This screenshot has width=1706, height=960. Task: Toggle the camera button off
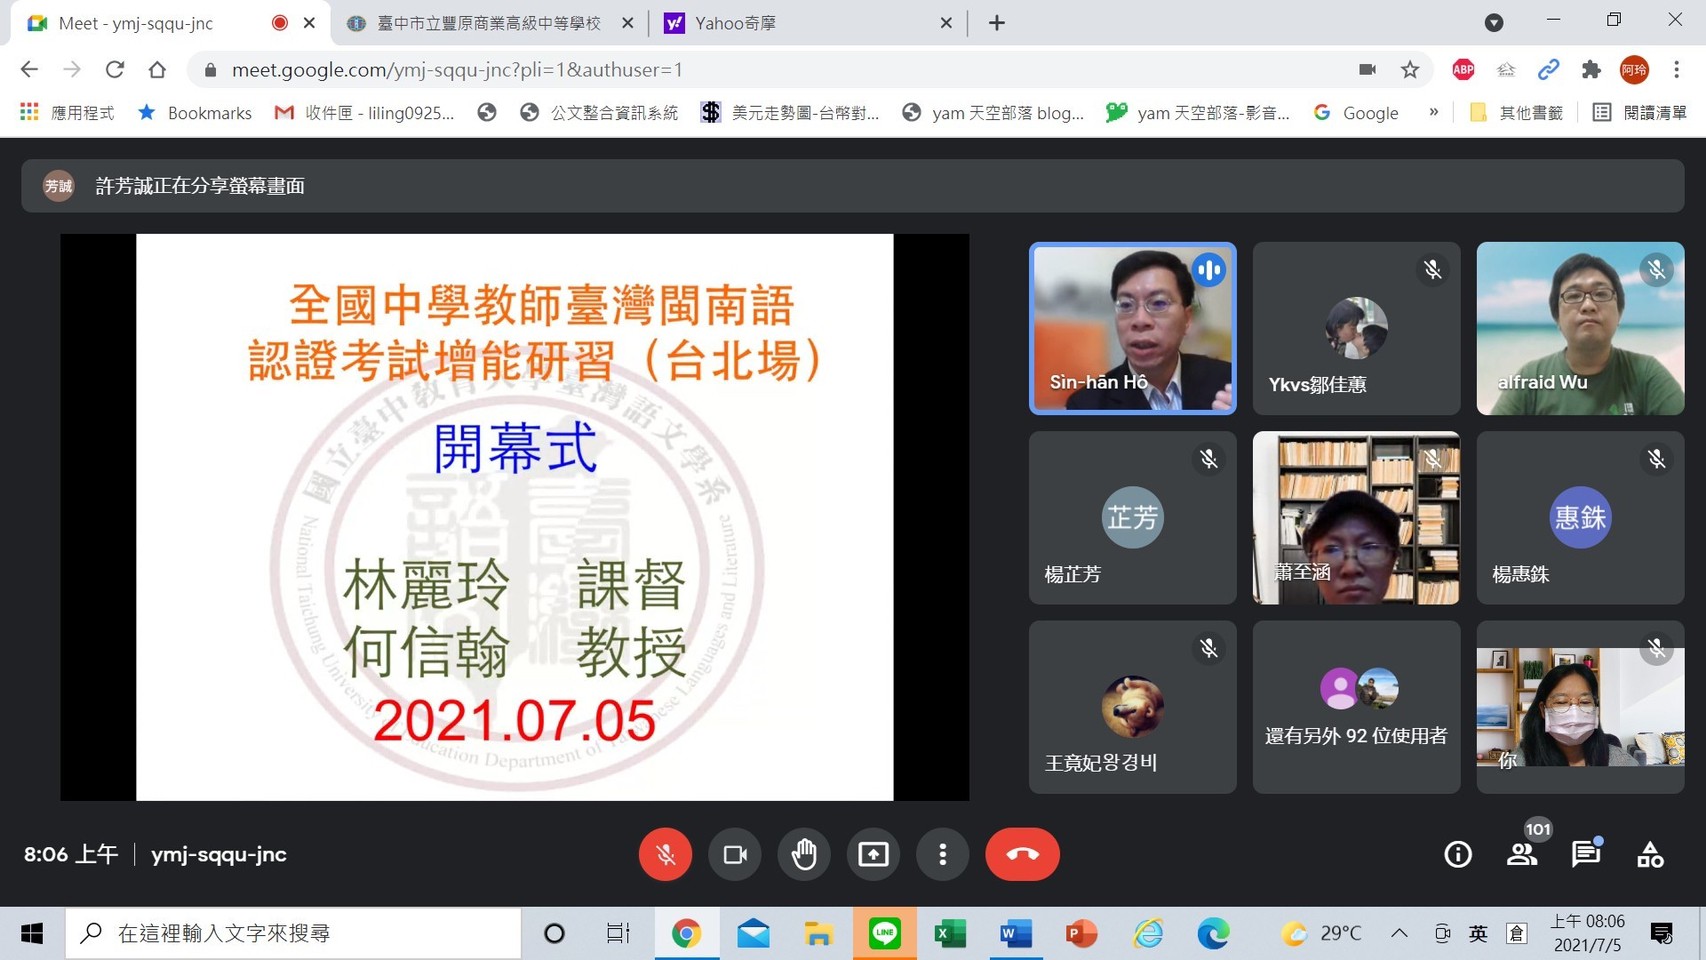pyautogui.click(x=735, y=854)
